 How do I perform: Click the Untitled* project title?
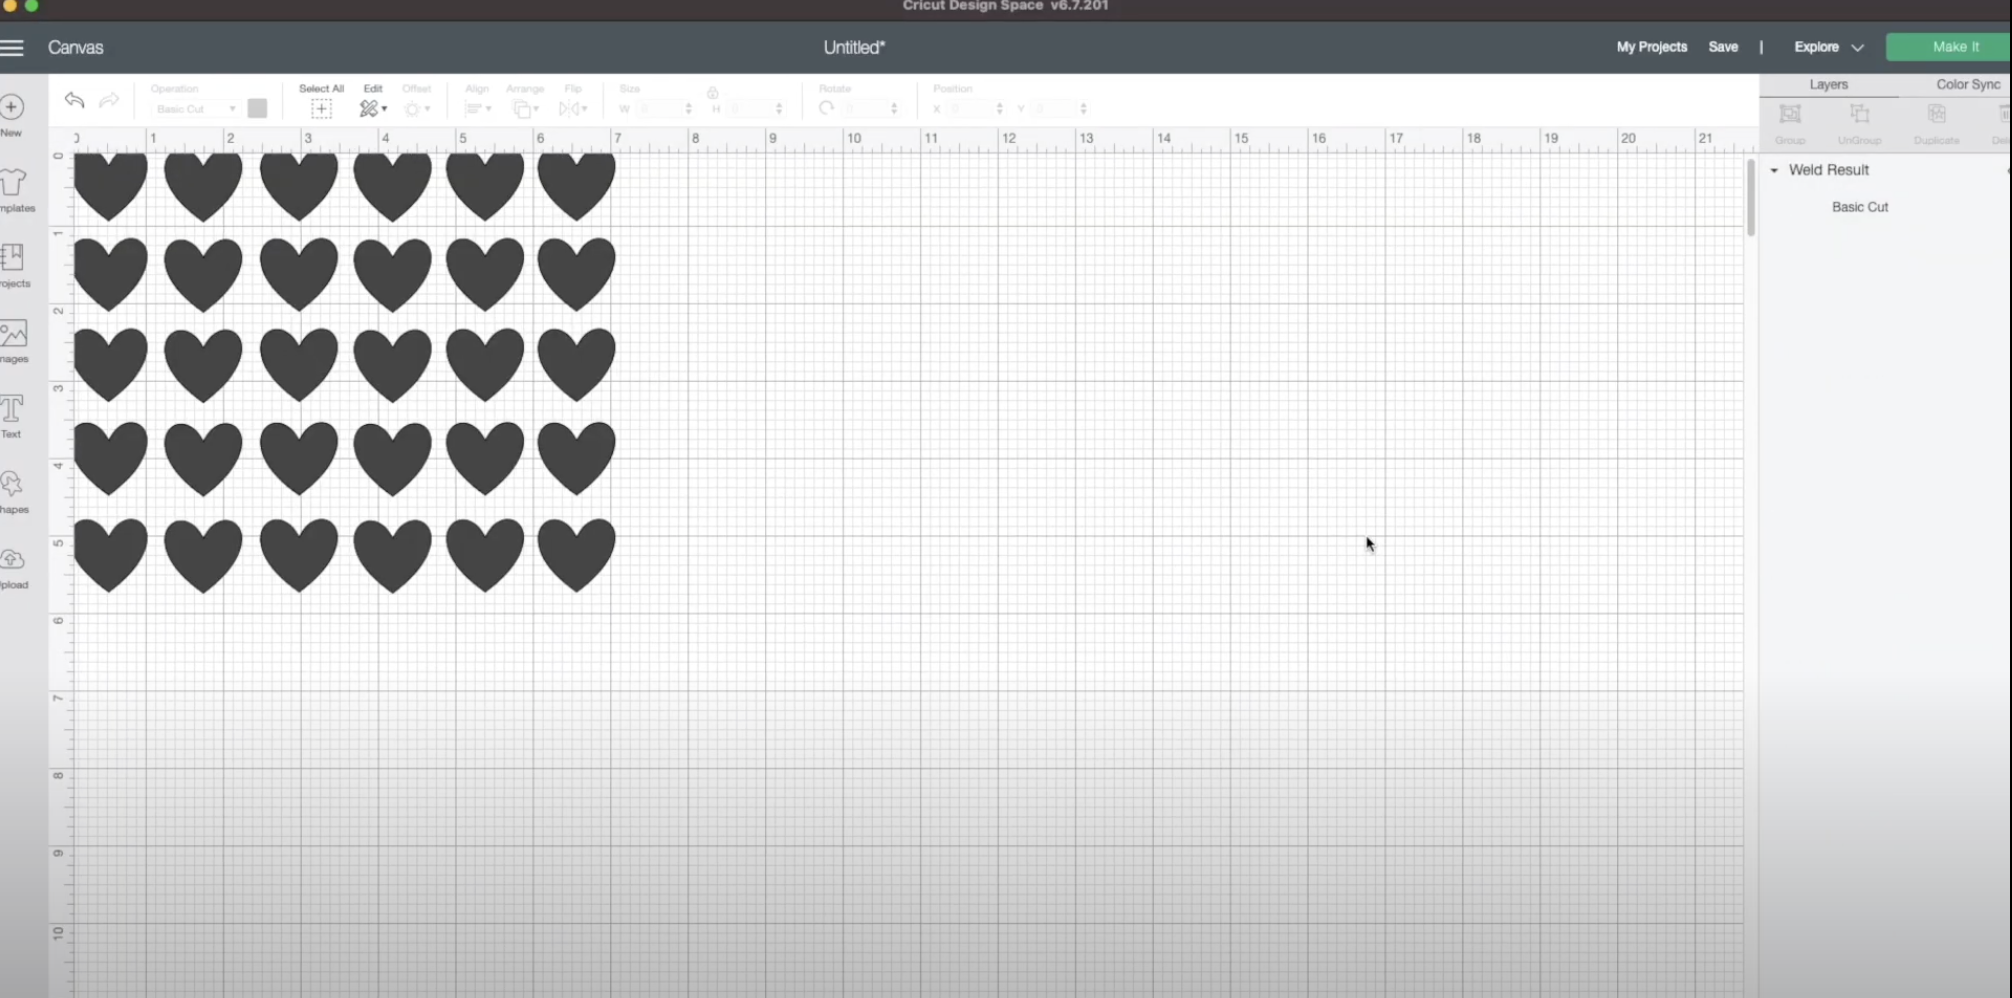[854, 47]
